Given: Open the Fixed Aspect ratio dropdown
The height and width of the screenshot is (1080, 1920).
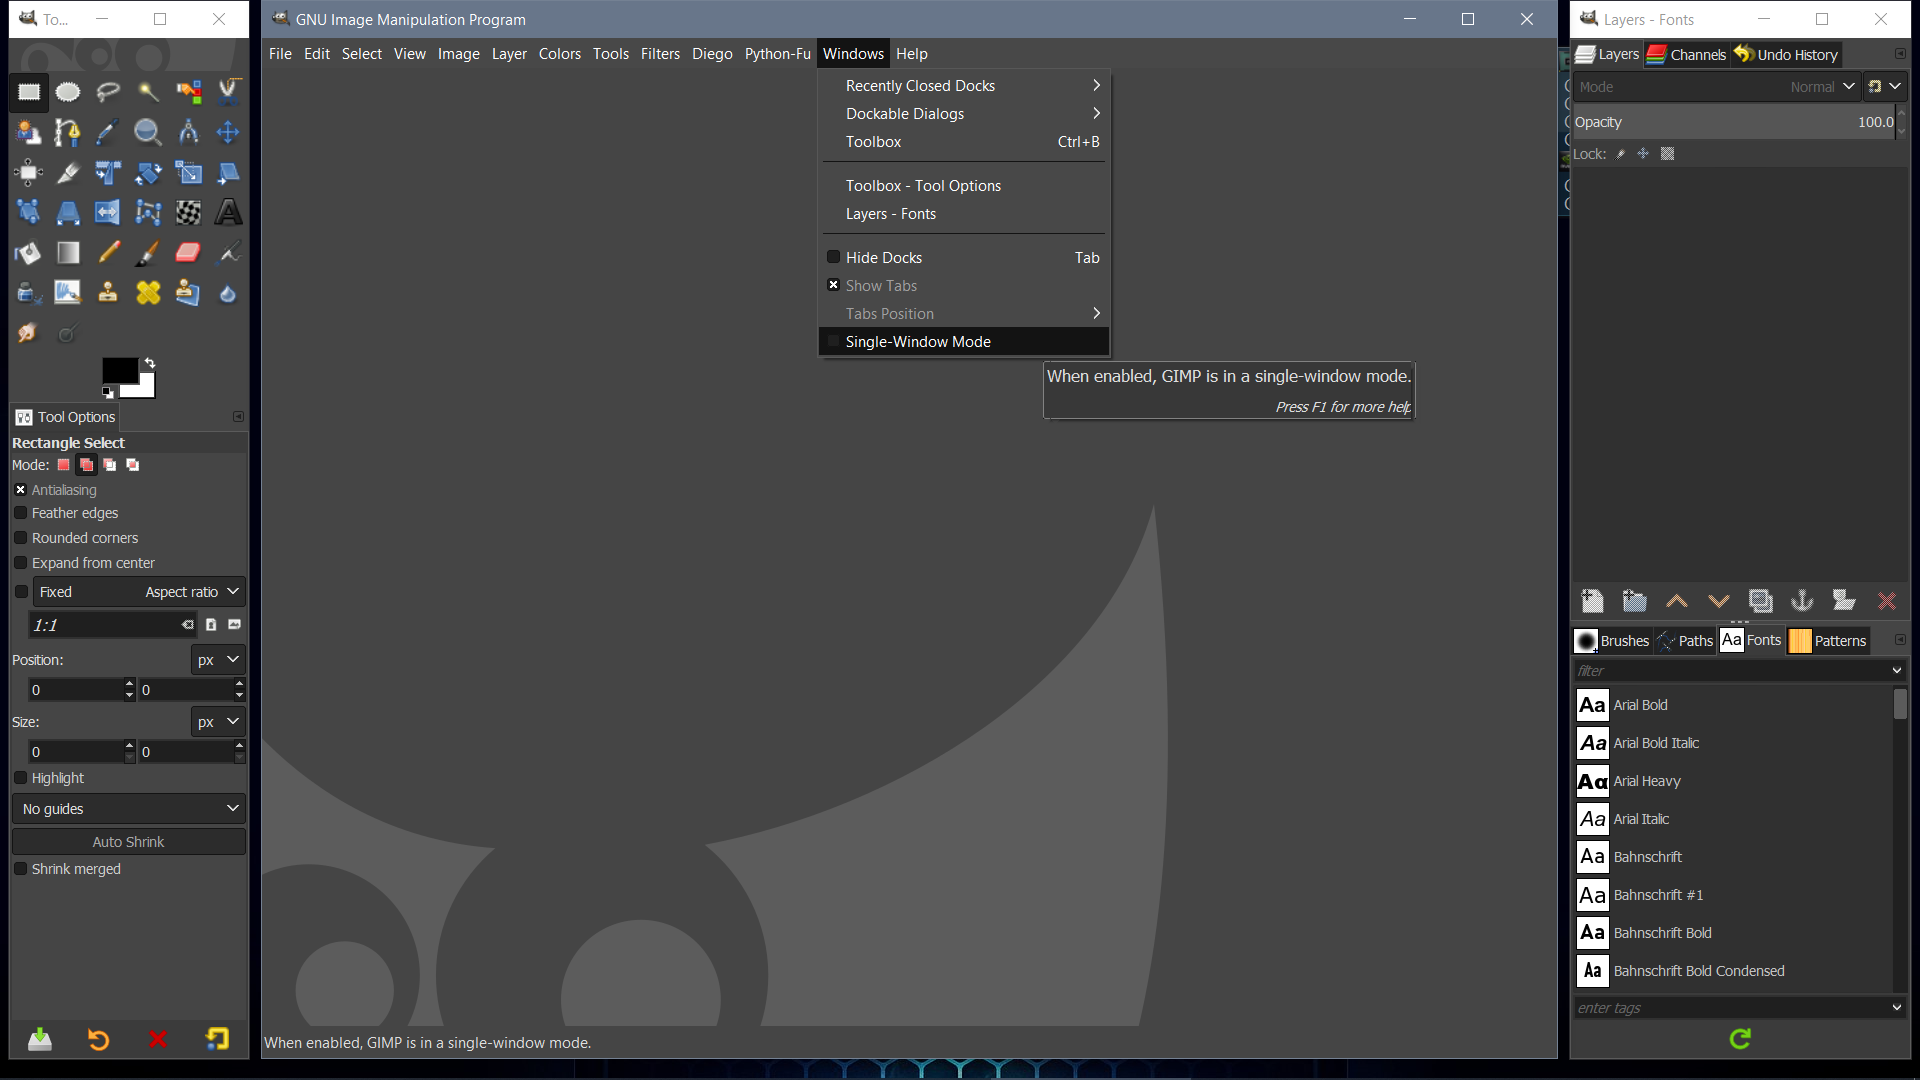Looking at the screenshot, I should point(139,592).
